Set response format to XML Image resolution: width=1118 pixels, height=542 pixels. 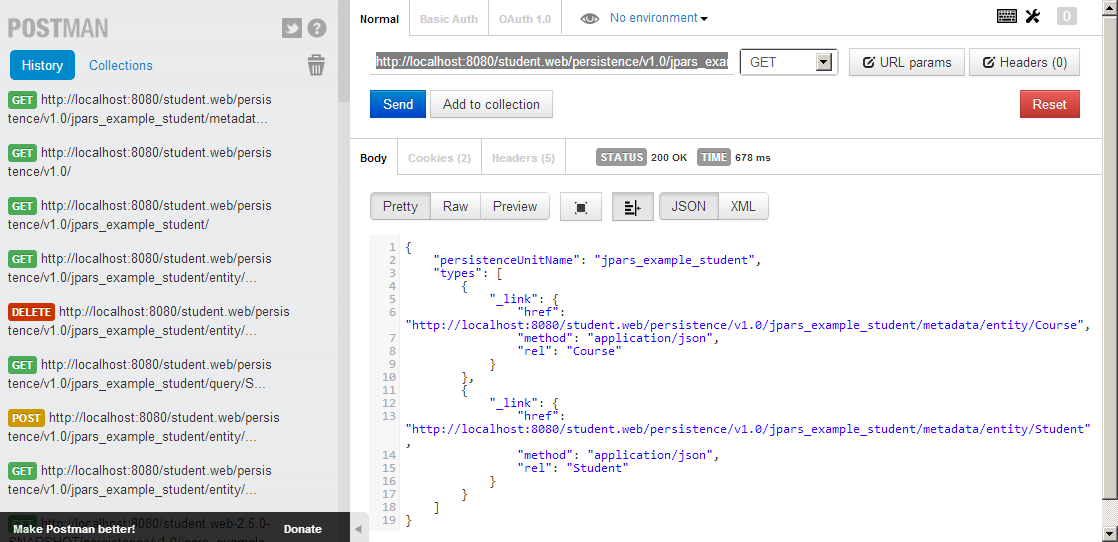click(743, 206)
